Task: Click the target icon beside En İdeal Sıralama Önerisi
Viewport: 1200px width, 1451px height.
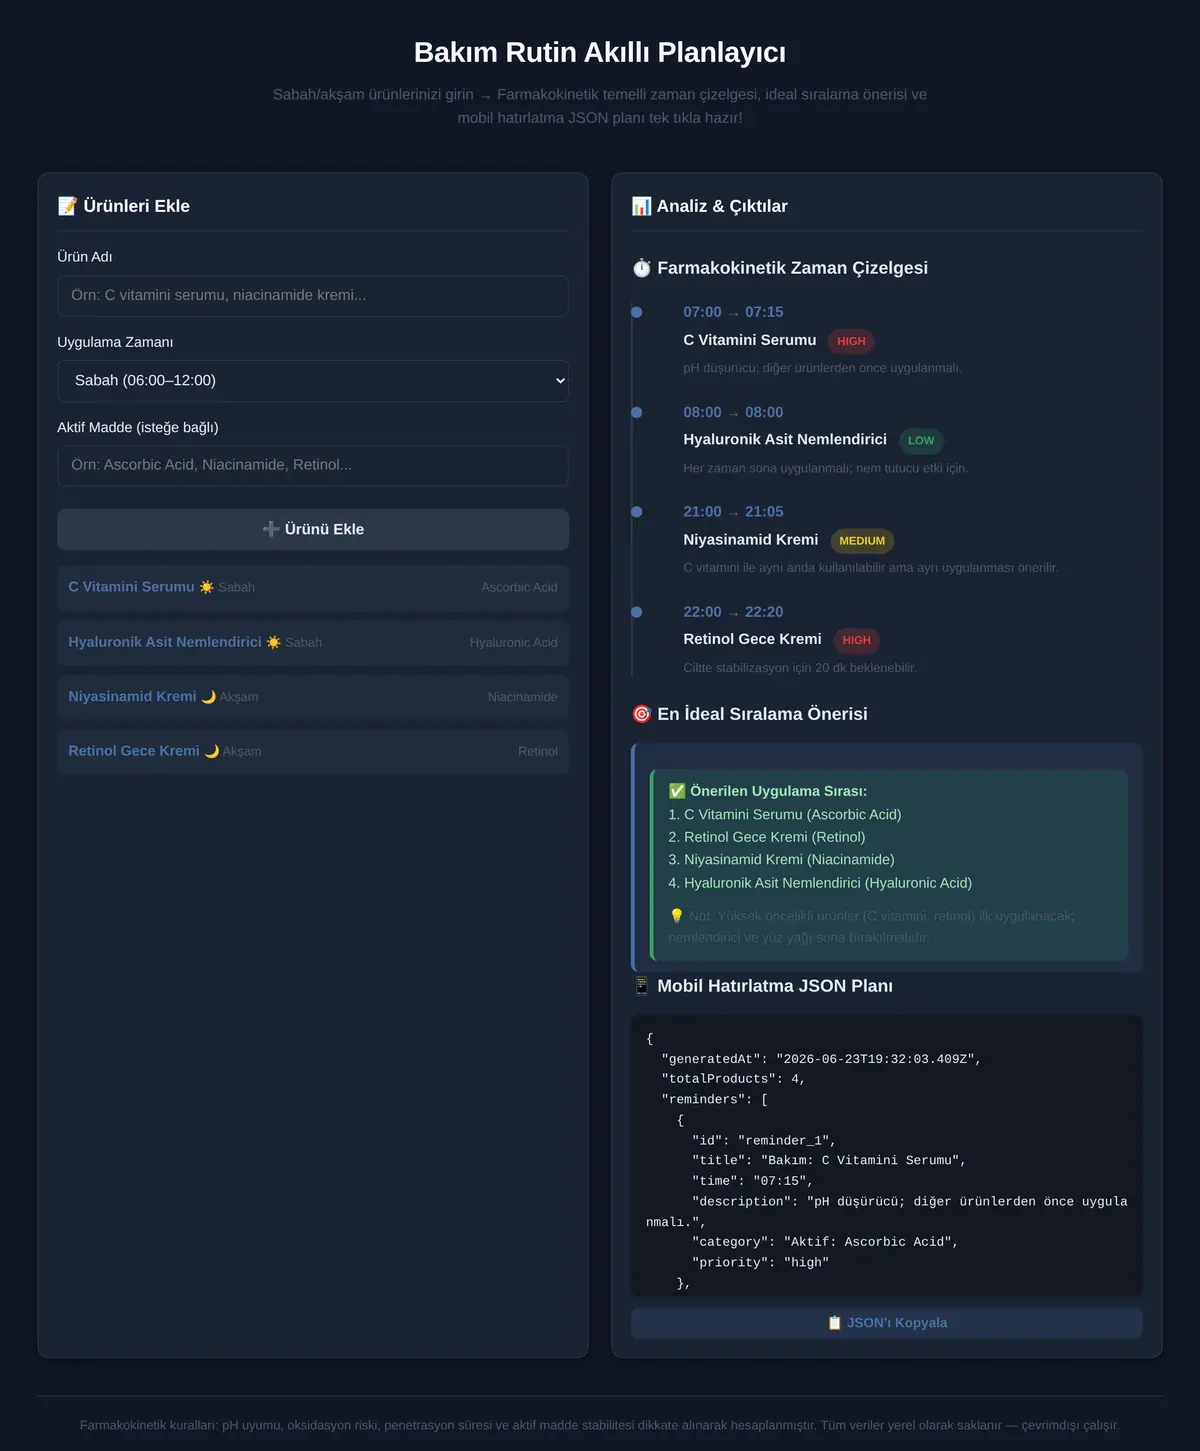Action: pyautogui.click(x=641, y=714)
